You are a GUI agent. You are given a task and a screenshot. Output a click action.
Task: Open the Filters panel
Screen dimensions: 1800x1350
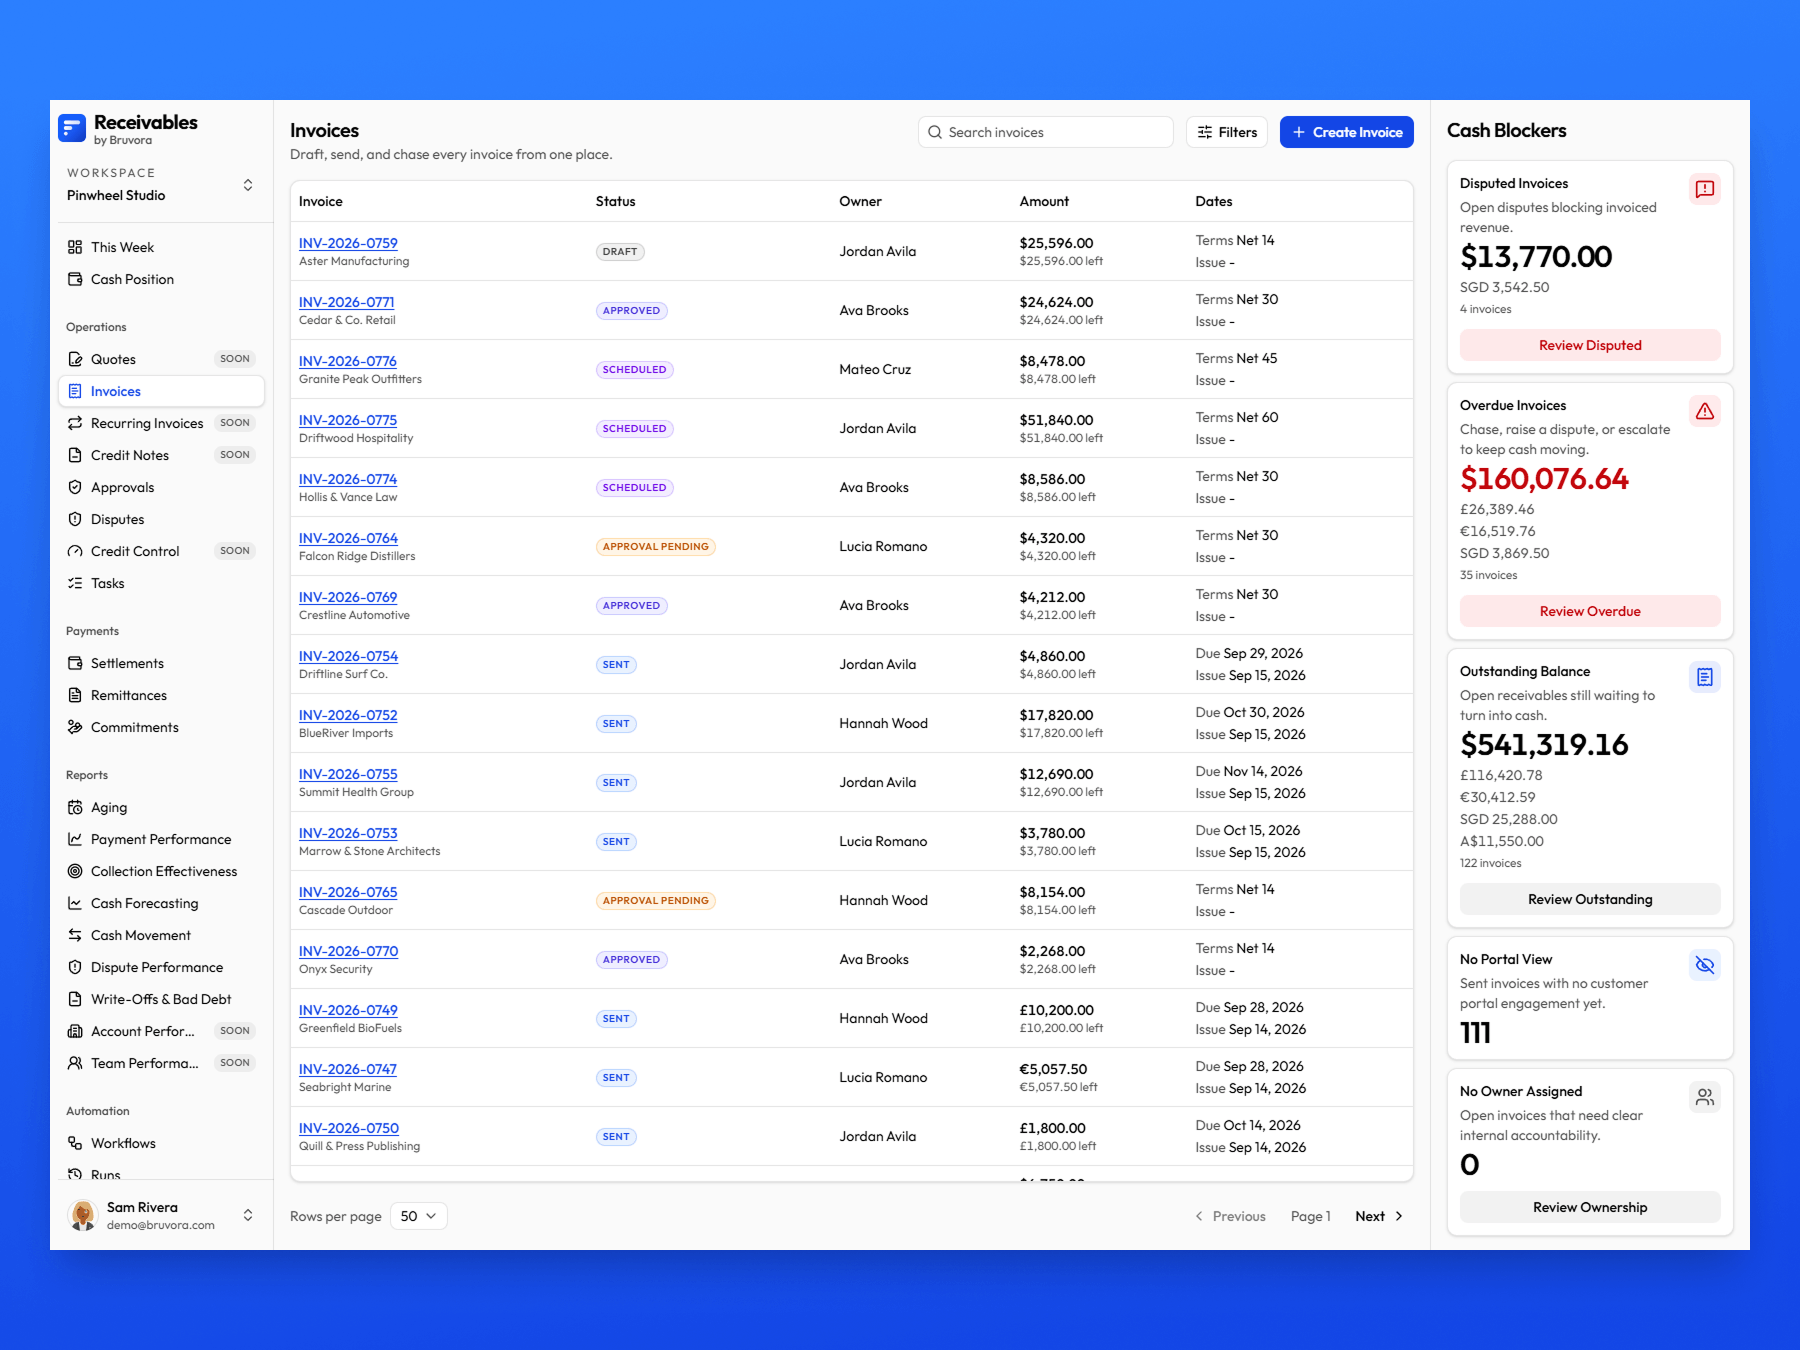(1227, 132)
